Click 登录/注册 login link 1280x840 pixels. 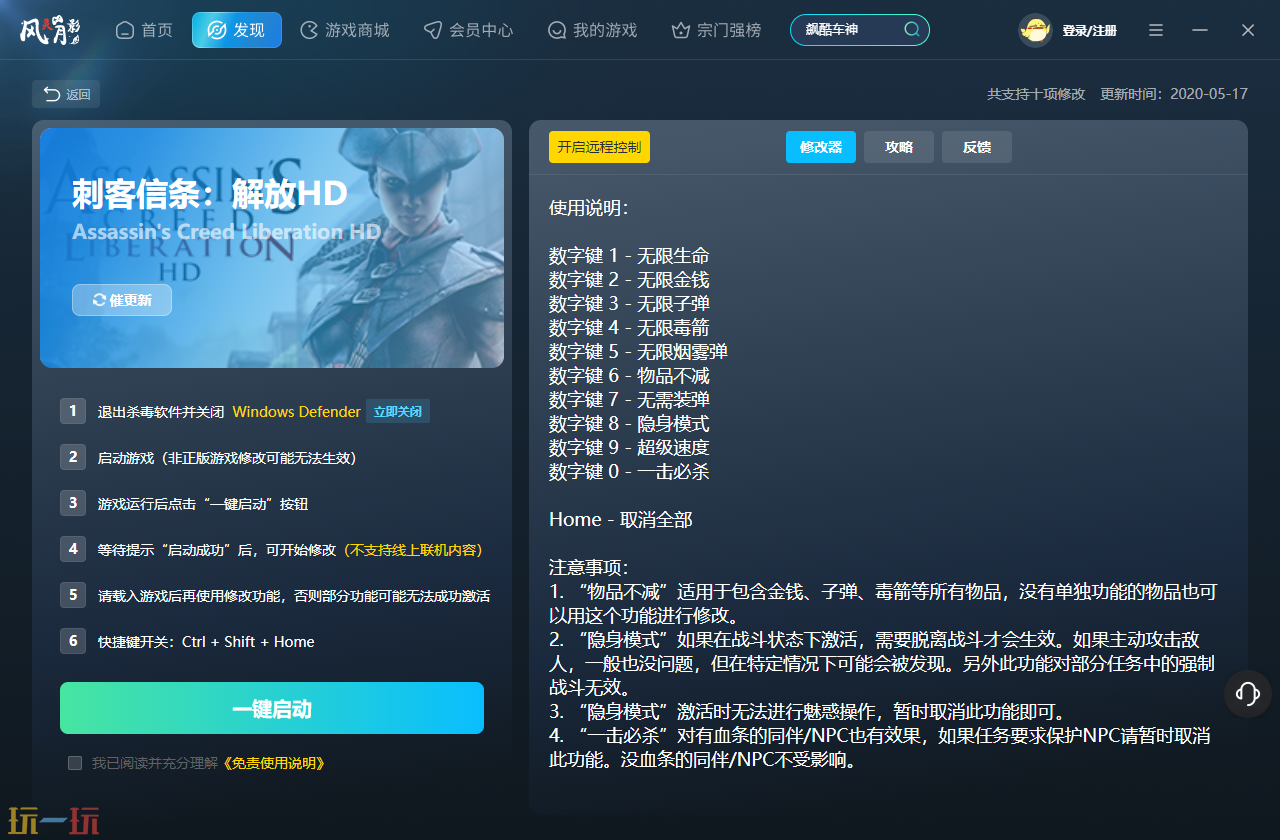pyautogui.click(x=1090, y=31)
